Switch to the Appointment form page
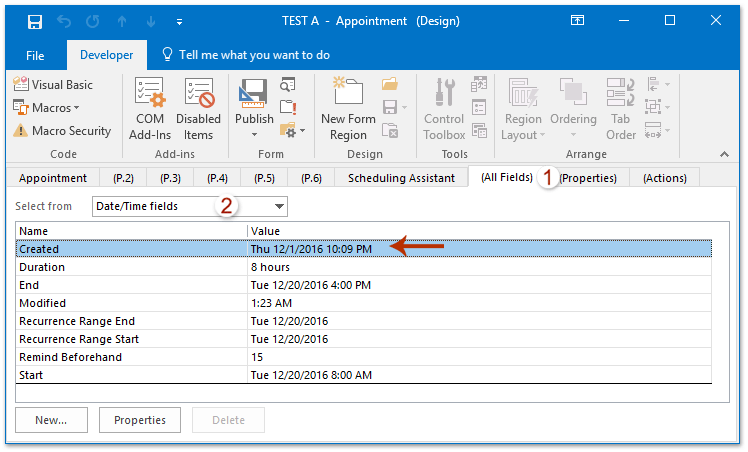The height and width of the screenshot is (452, 748). (x=53, y=178)
